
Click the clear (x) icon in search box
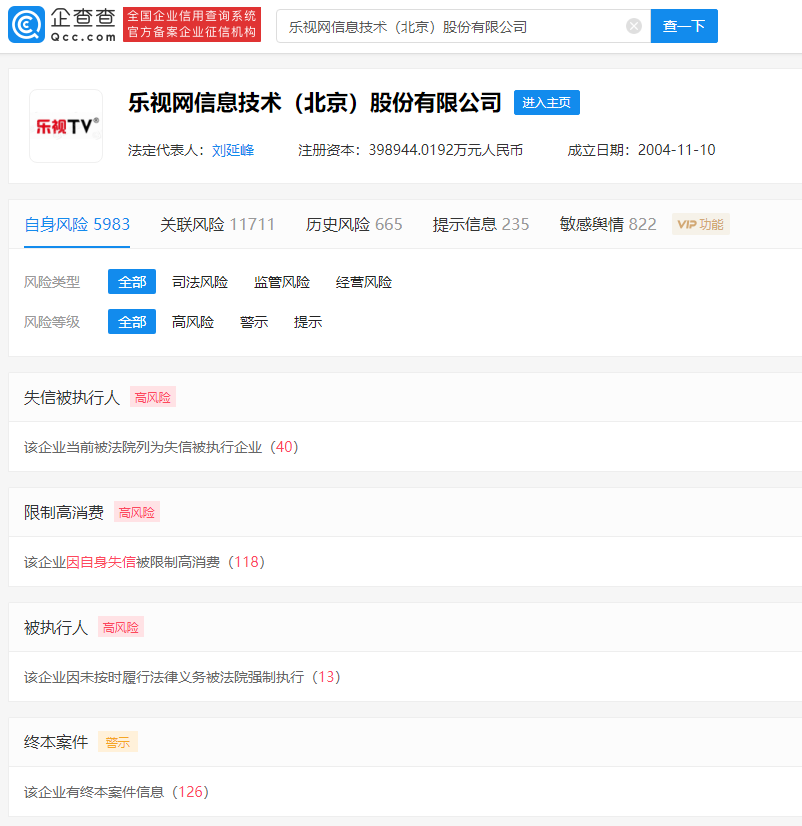point(633,26)
